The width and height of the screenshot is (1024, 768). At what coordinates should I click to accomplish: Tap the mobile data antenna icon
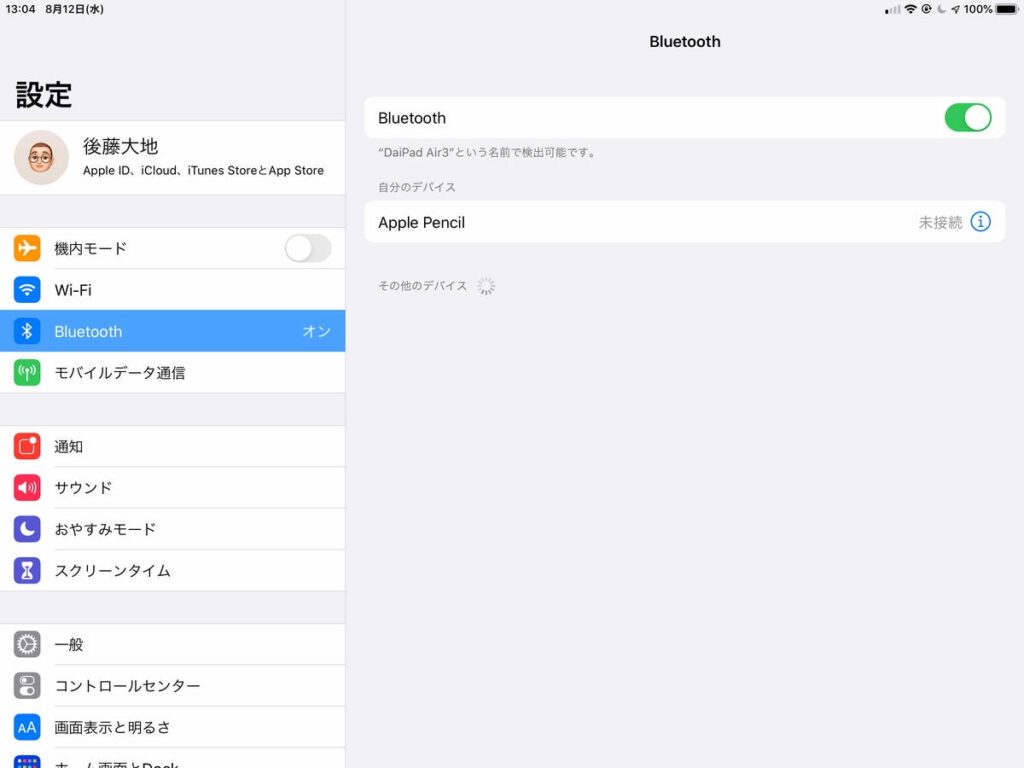(27, 372)
